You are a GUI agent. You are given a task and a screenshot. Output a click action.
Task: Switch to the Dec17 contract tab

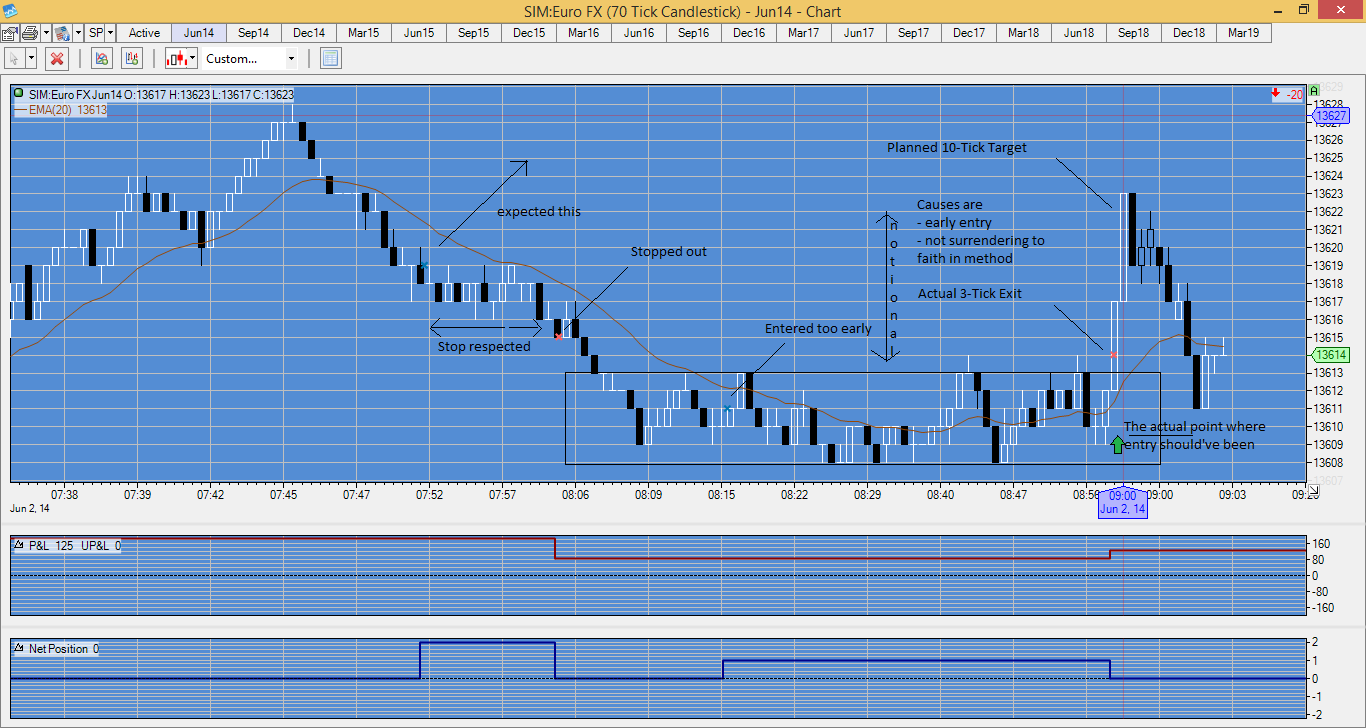pyautogui.click(x=969, y=33)
